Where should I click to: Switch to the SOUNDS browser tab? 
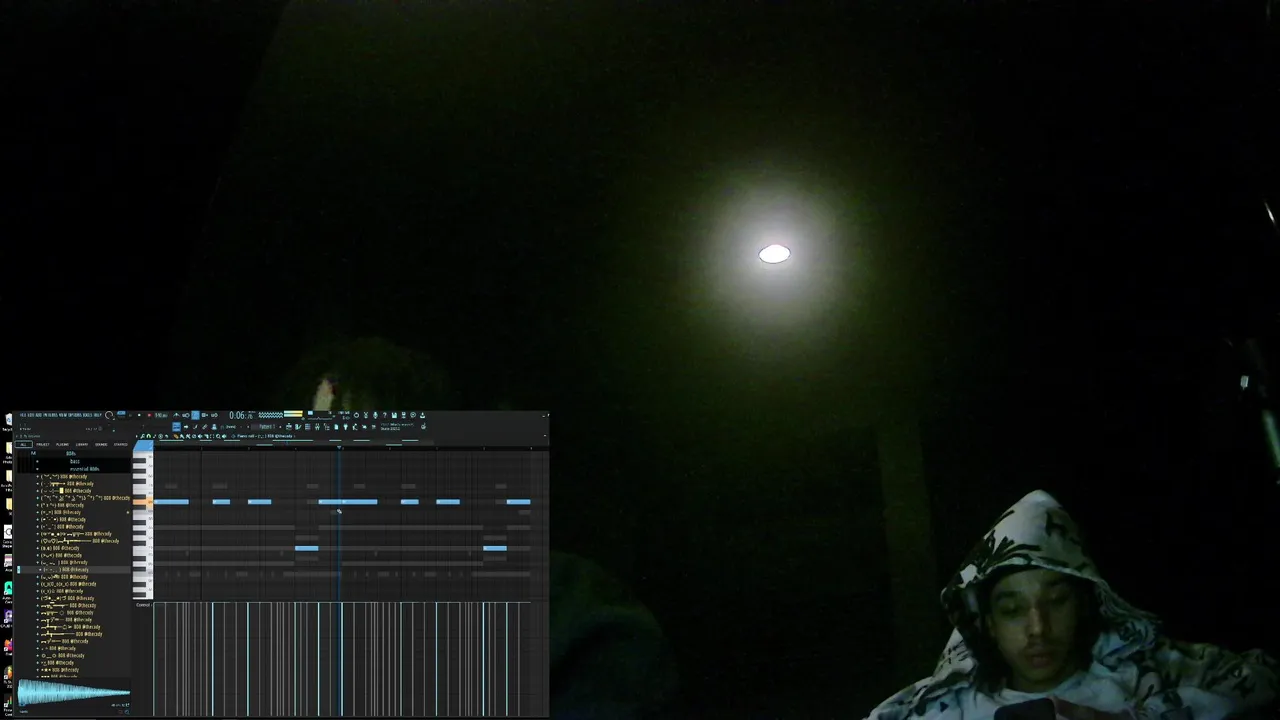pos(101,444)
